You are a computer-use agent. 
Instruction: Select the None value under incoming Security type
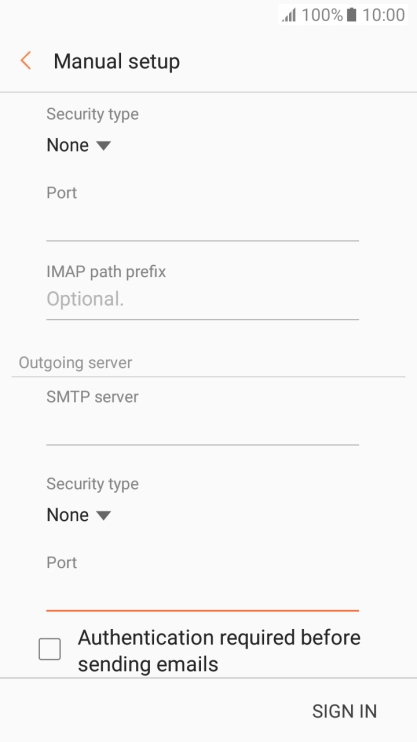tap(67, 145)
